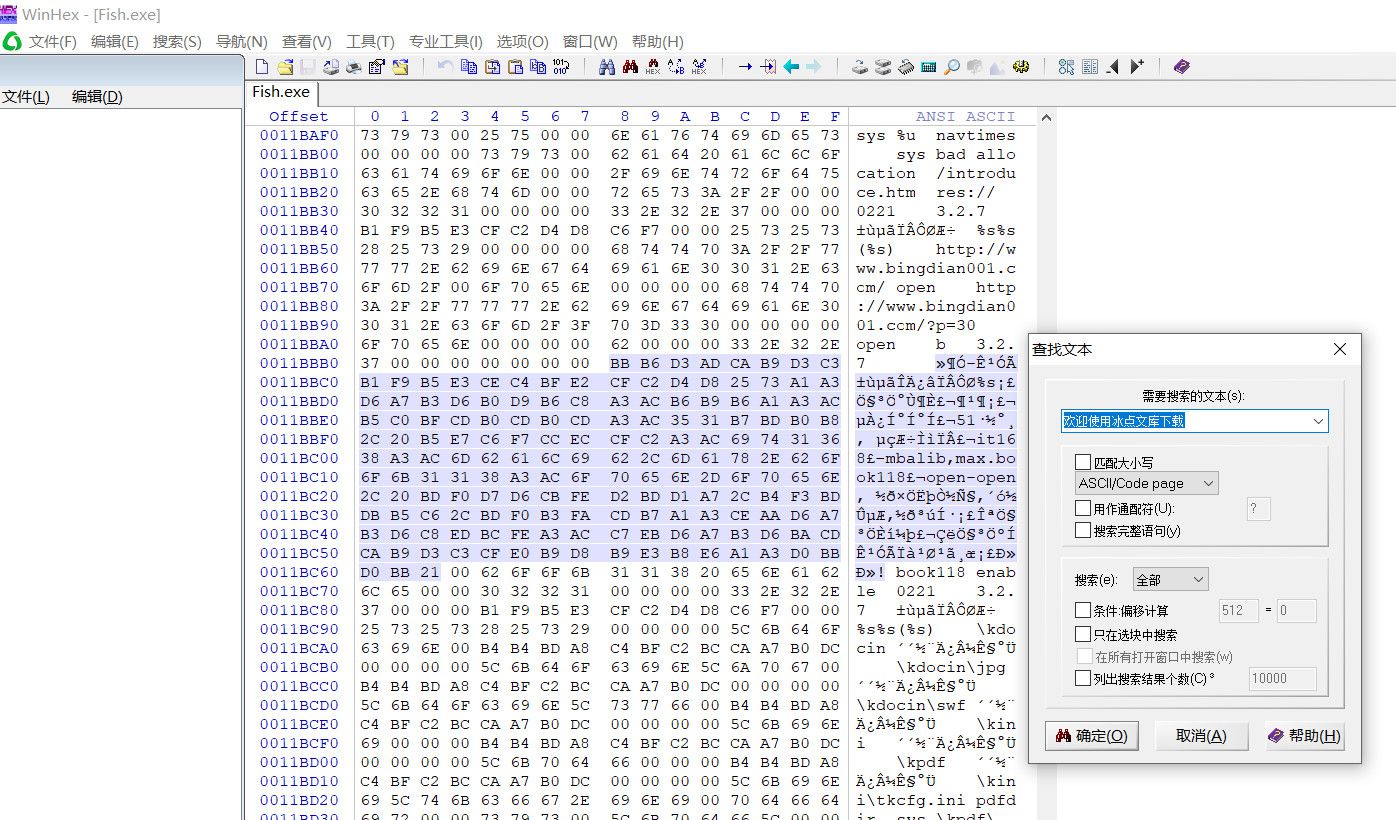Click the teal Back arrow icon
Viewport: 1396px width, 820px height.
click(791, 67)
